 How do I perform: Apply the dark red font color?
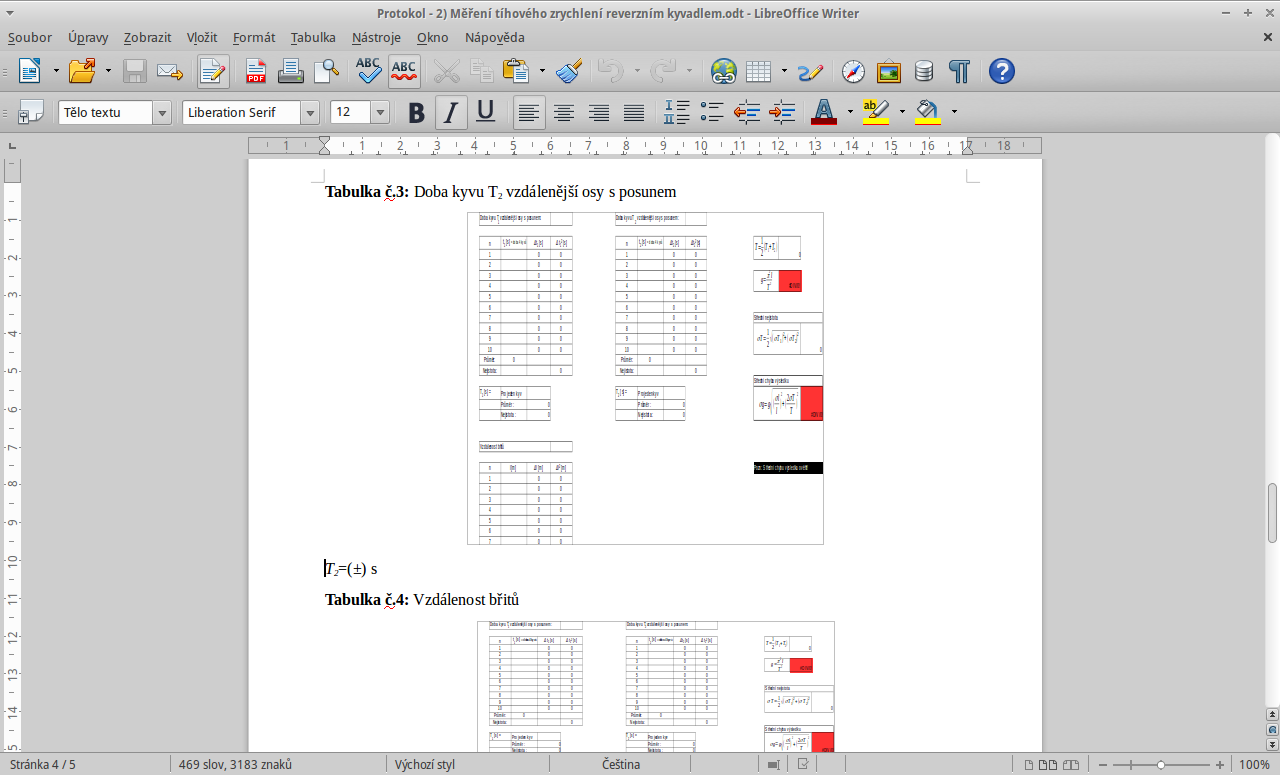(824, 112)
